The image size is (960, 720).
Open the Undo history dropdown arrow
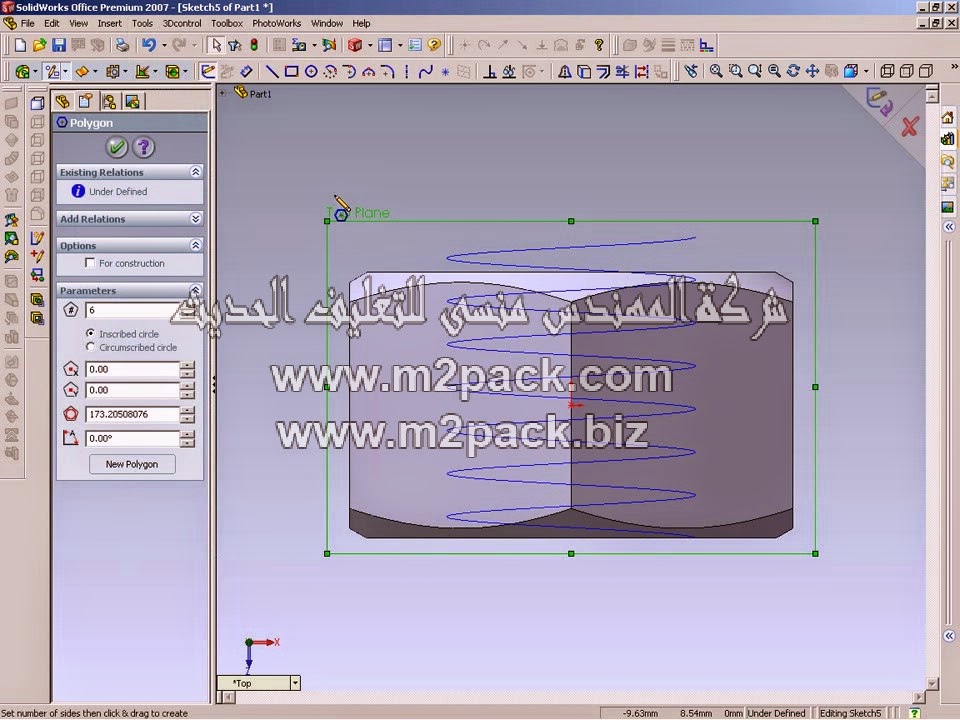pyautogui.click(x=164, y=45)
